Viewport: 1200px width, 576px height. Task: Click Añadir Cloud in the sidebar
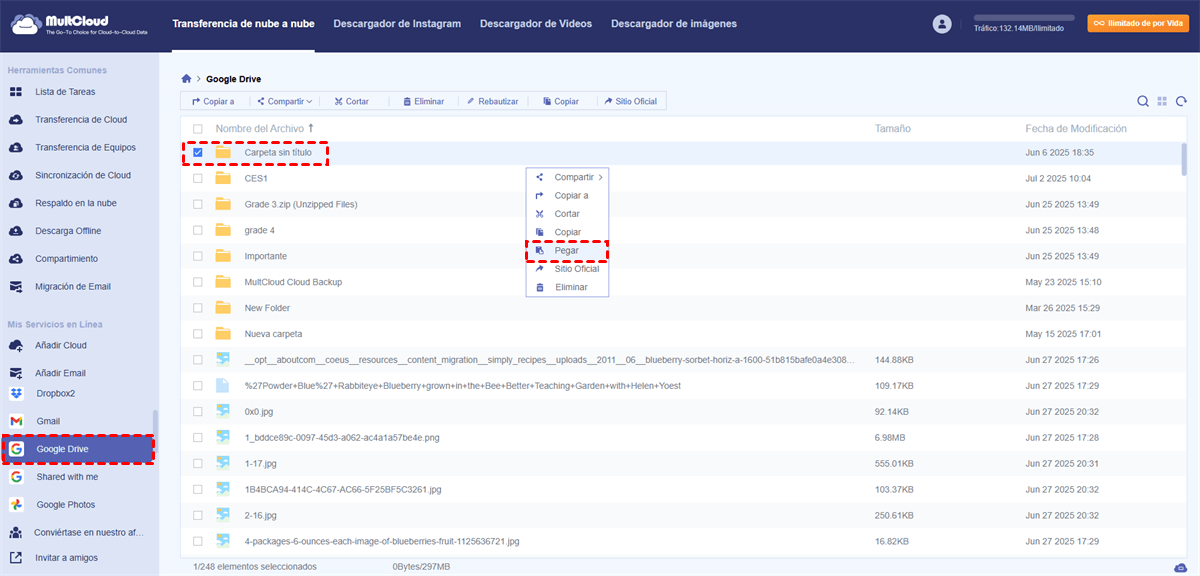pyautogui.click(x=61, y=346)
